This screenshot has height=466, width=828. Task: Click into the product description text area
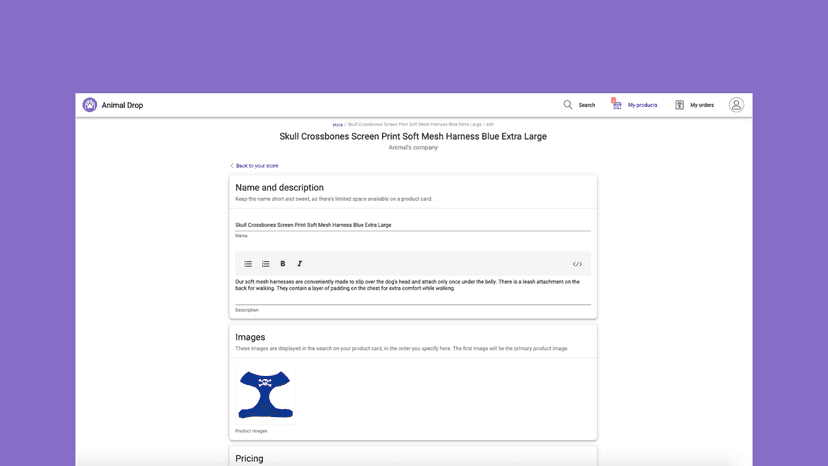point(413,291)
